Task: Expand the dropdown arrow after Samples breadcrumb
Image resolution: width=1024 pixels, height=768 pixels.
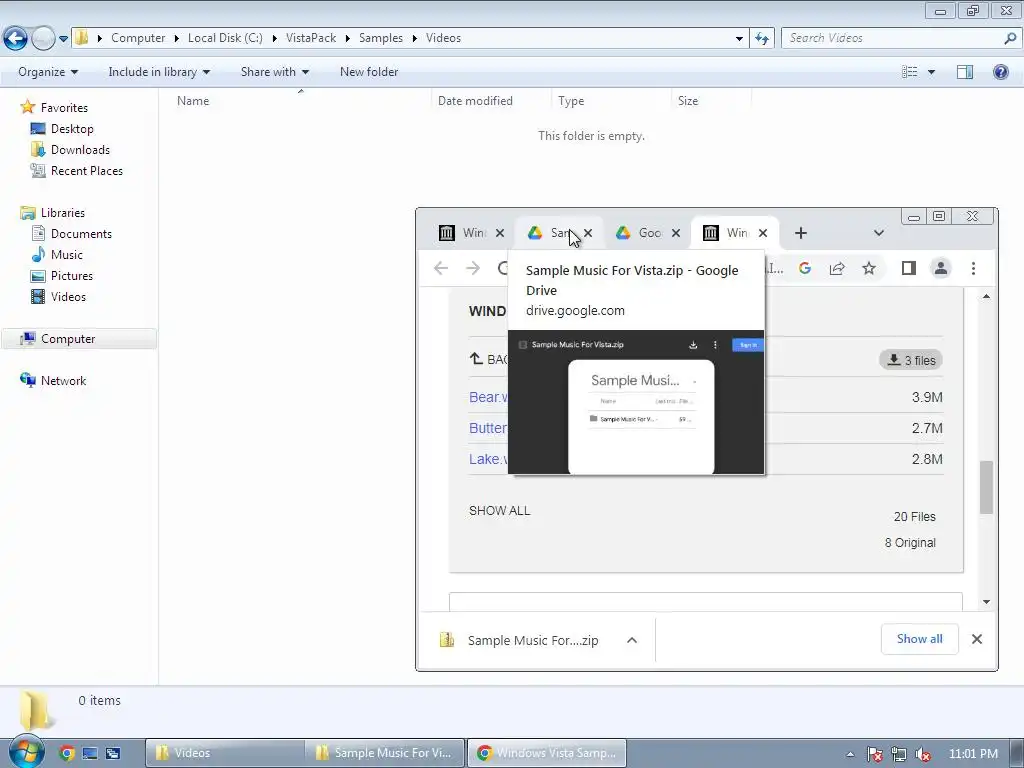Action: [415, 38]
